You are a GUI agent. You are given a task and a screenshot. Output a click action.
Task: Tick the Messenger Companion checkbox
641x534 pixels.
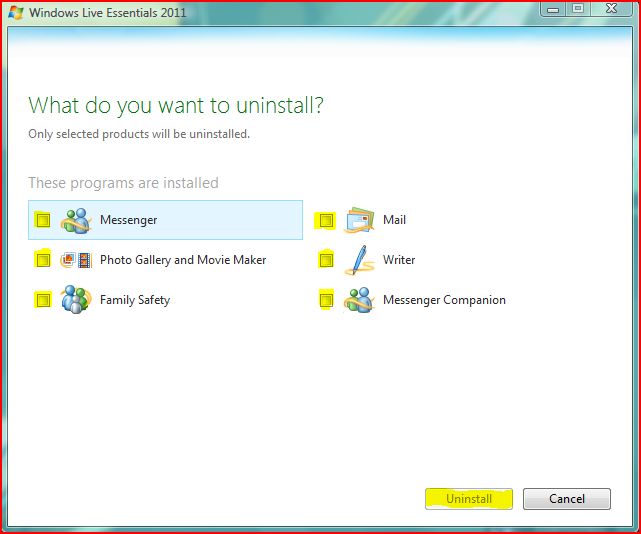pos(326,300)
